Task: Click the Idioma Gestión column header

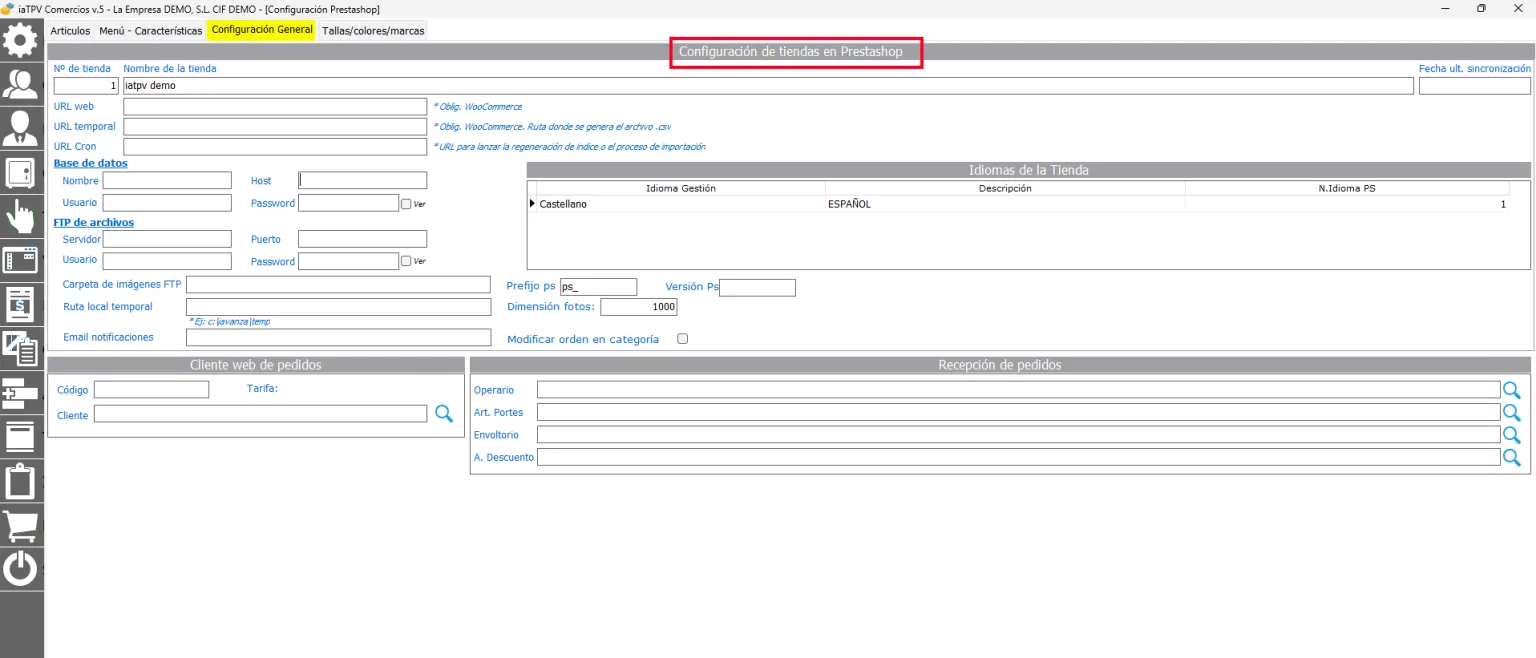Action: tap(681, 188)
